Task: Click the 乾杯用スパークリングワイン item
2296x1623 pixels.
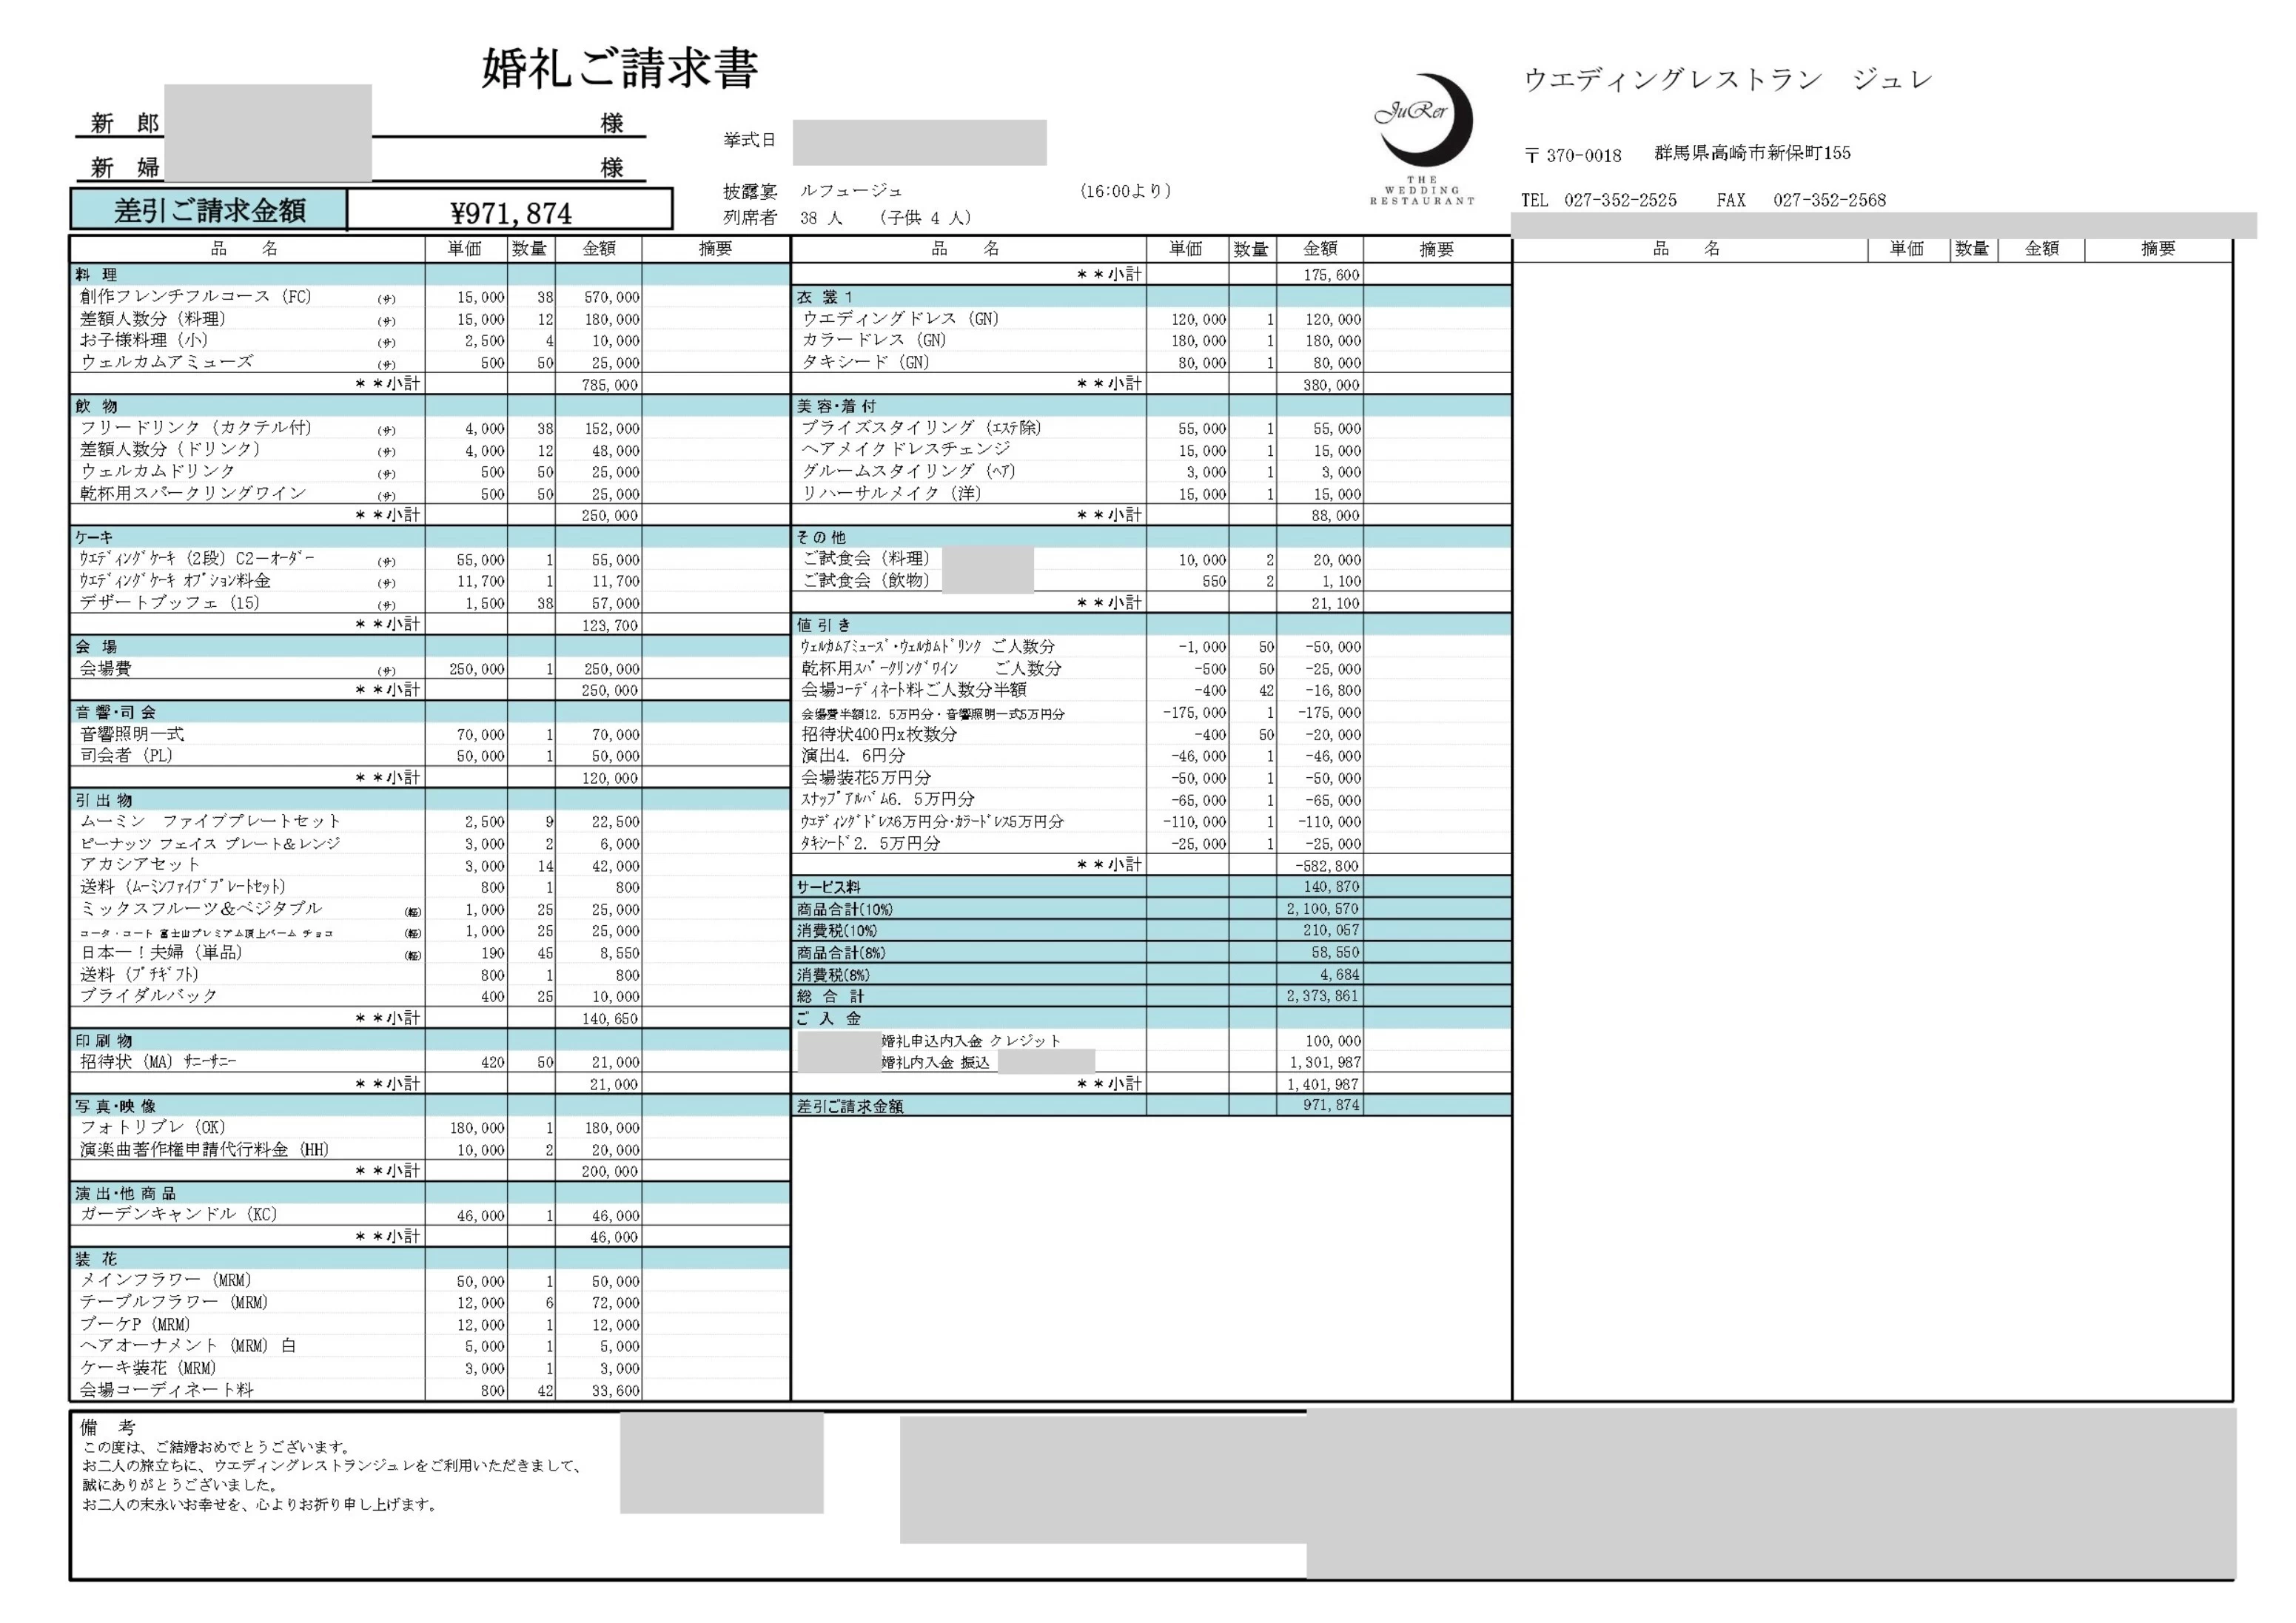Action: [x=193, y=493]
